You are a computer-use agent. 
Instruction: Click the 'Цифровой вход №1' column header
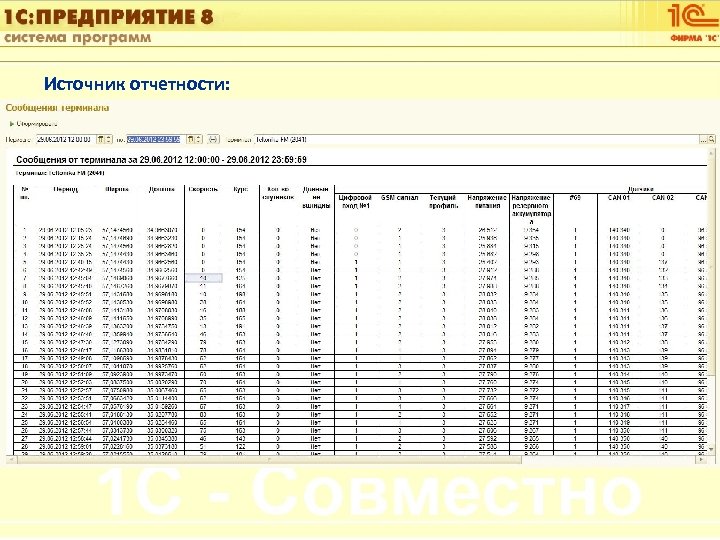pos(355,202)
